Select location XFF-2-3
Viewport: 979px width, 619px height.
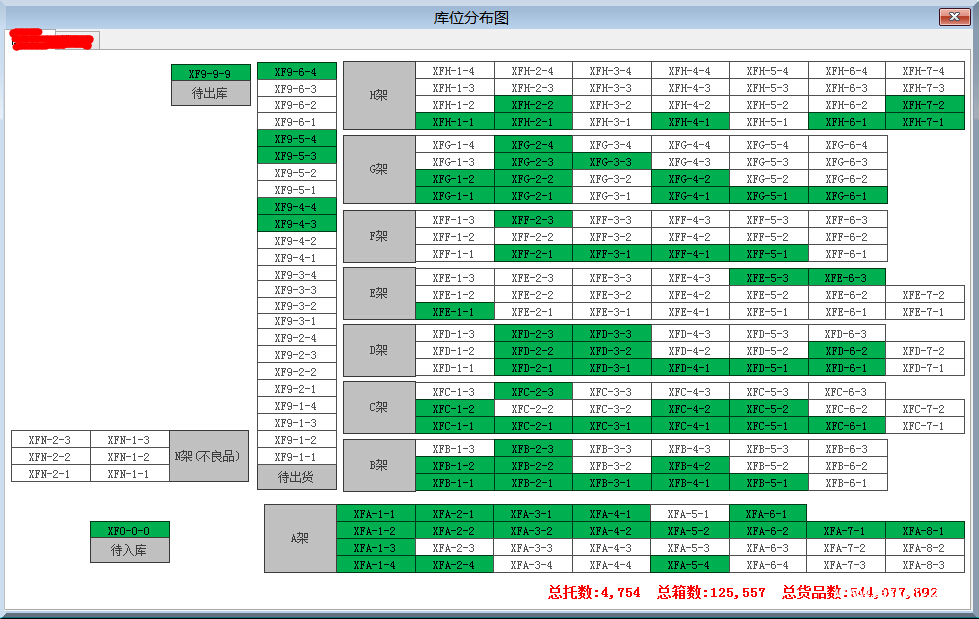tap(533, 220)
